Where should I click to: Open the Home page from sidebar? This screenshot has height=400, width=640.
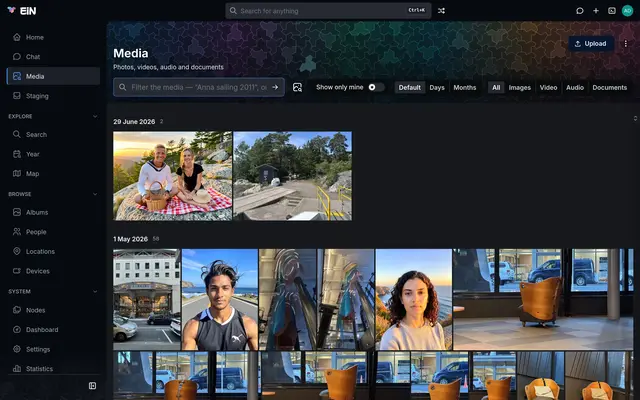(x=53, y=37)
